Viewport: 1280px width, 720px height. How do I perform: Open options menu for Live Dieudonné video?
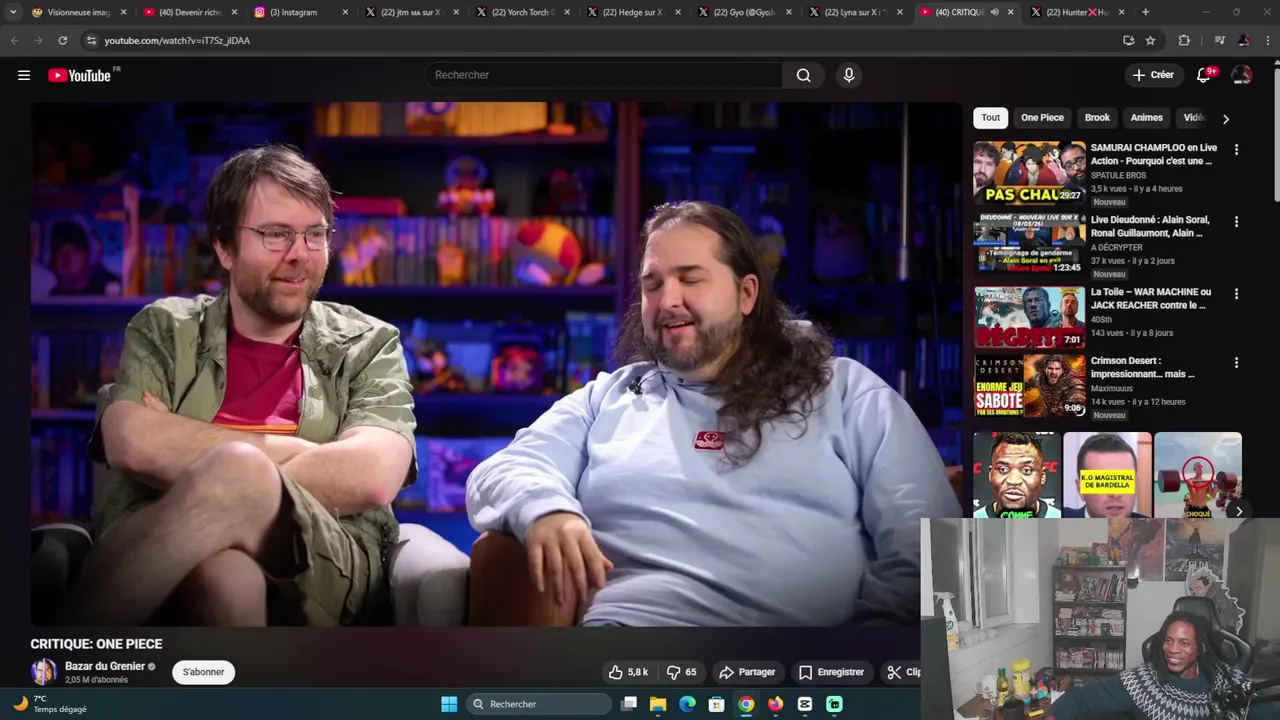pos(1236,221)
